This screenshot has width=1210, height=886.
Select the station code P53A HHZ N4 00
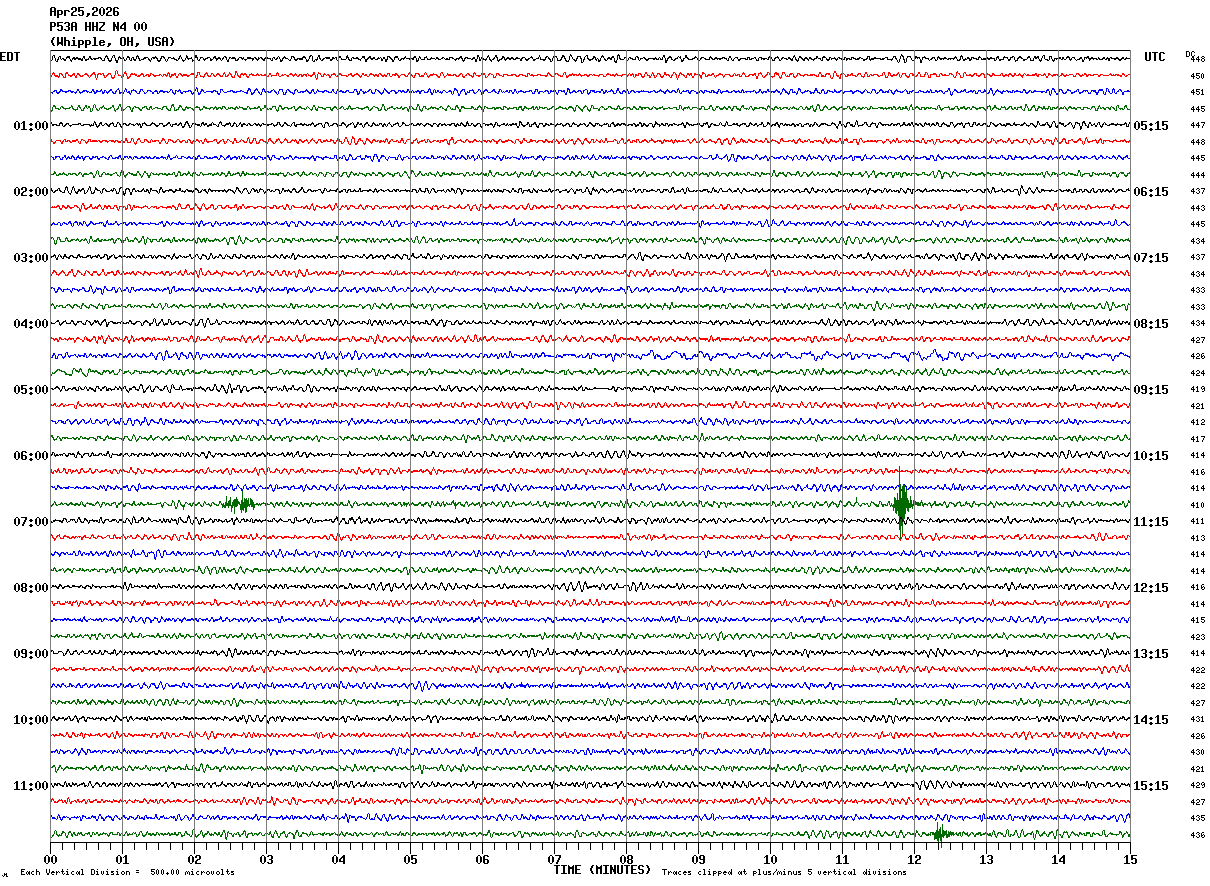(98, 27)
